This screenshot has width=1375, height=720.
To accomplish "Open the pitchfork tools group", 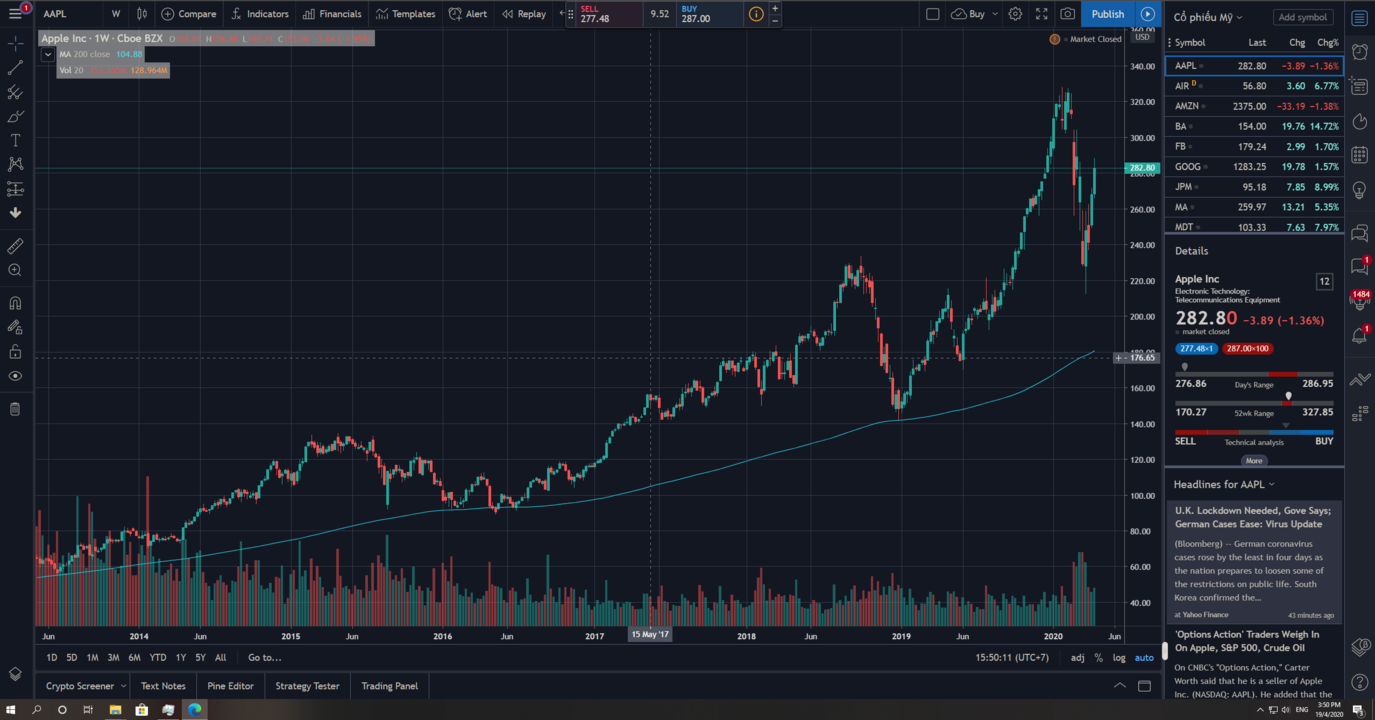I will 15,92.
